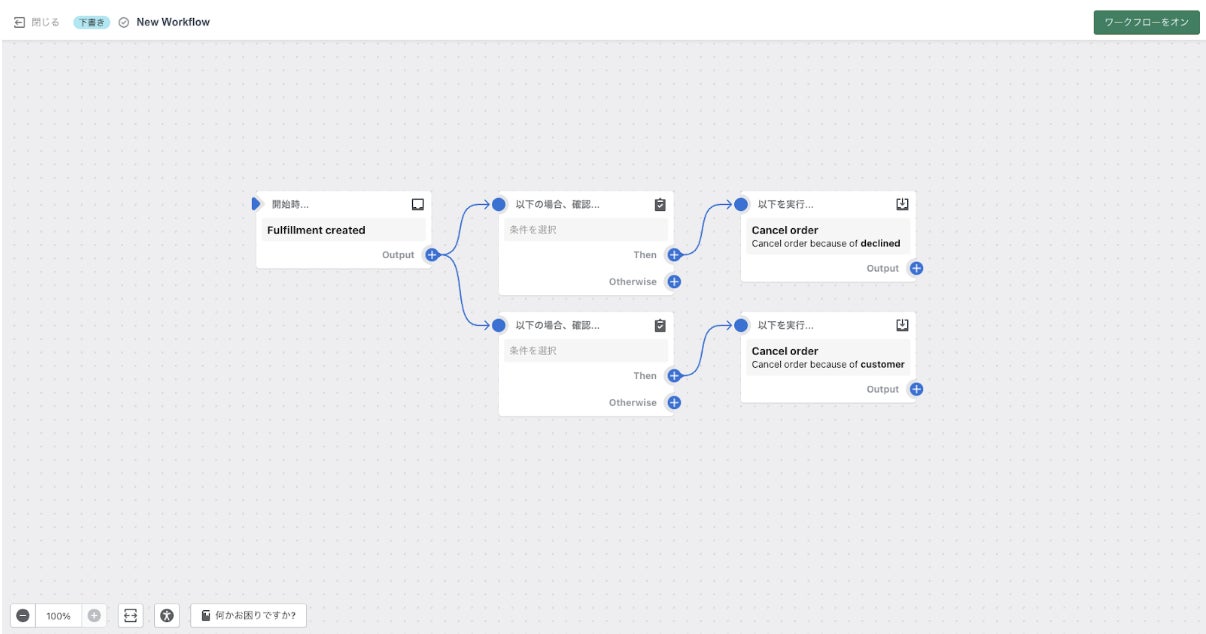Screen dimensions: 1206x634
Task: Open the accessibility options icon
Action: click(x=167, y=616)
